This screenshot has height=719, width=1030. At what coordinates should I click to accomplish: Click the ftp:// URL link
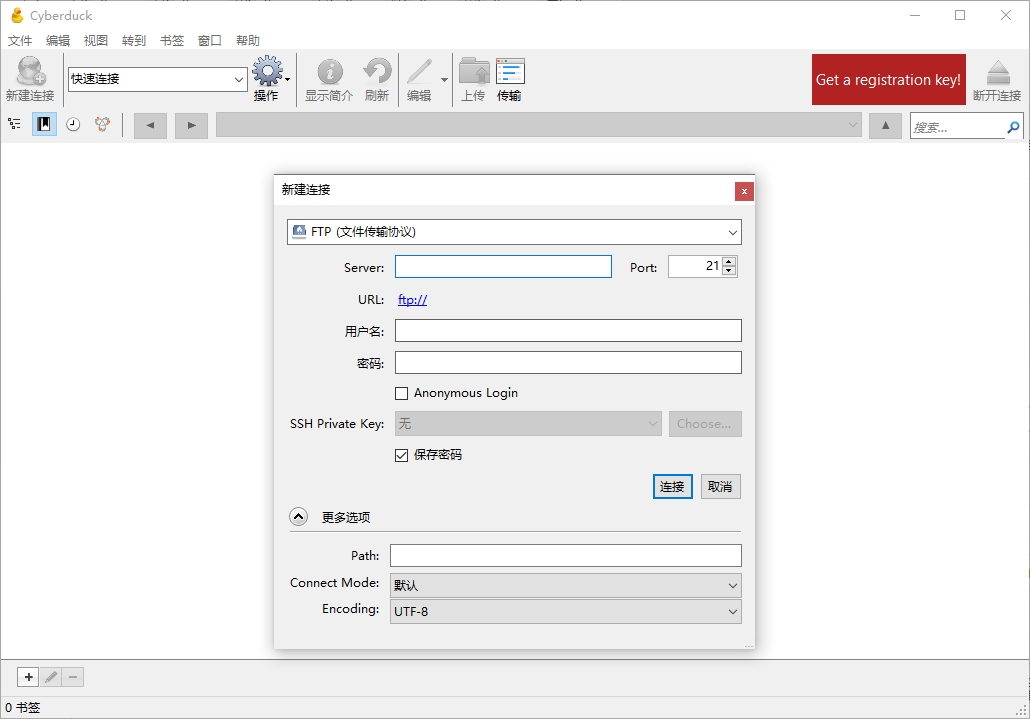pyautogui.click(x=413, y=300)
